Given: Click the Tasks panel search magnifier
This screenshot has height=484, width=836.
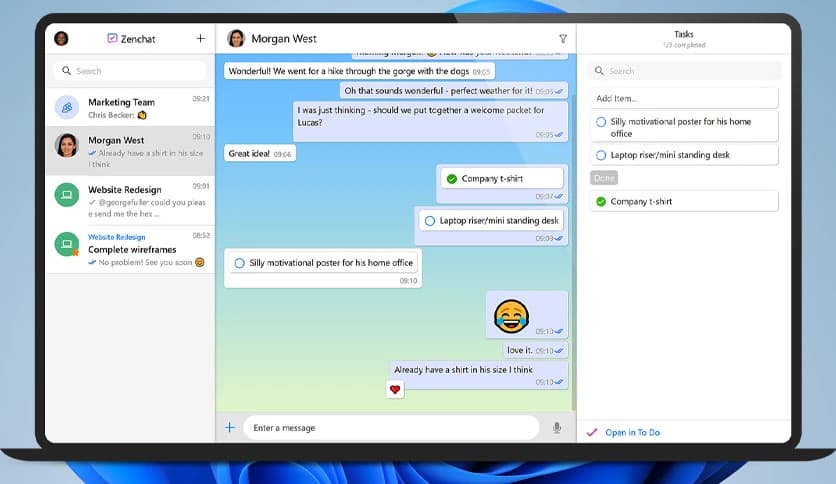Looking at the screenshot, I should click(599, 70).
